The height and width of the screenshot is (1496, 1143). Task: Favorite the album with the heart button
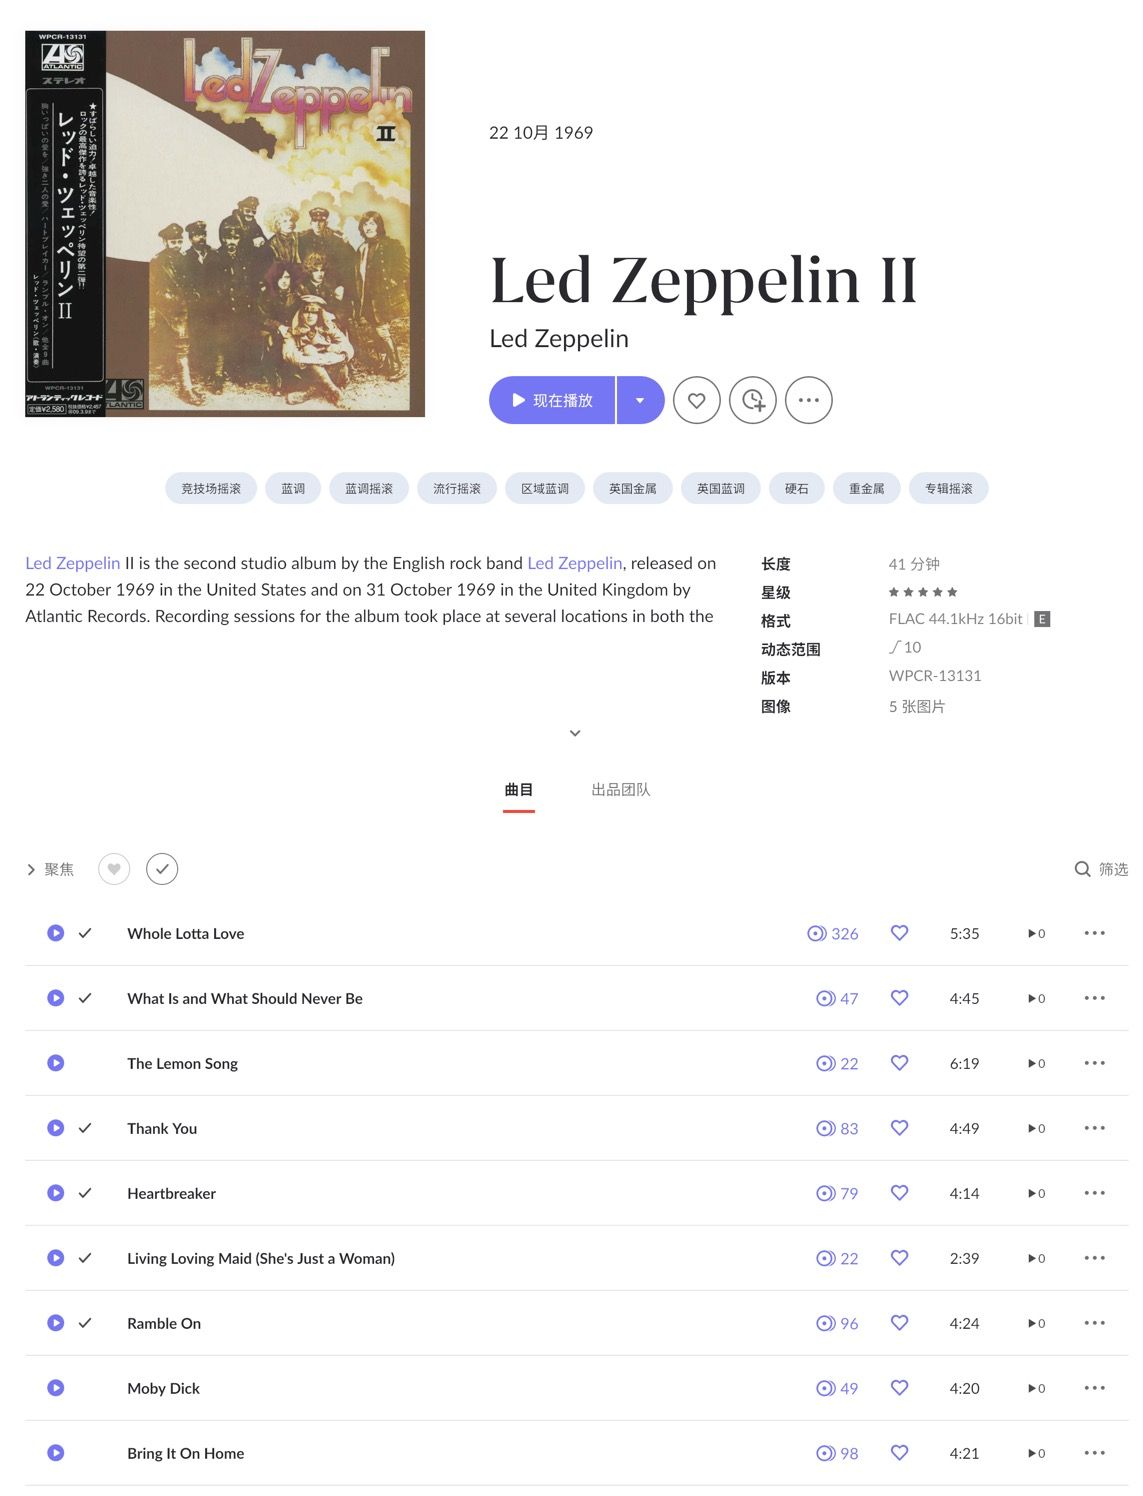tap(697, 400)
